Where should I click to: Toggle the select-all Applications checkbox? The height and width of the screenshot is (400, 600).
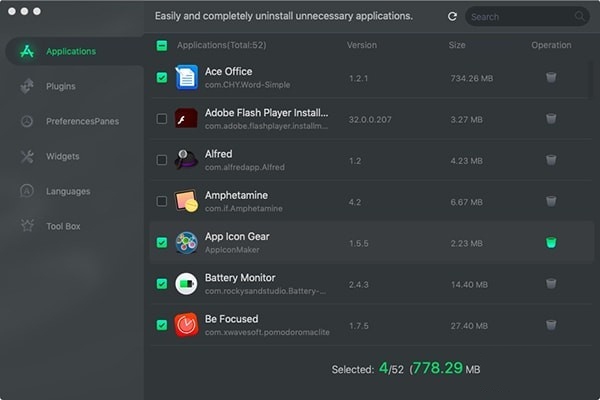(162, 45)
